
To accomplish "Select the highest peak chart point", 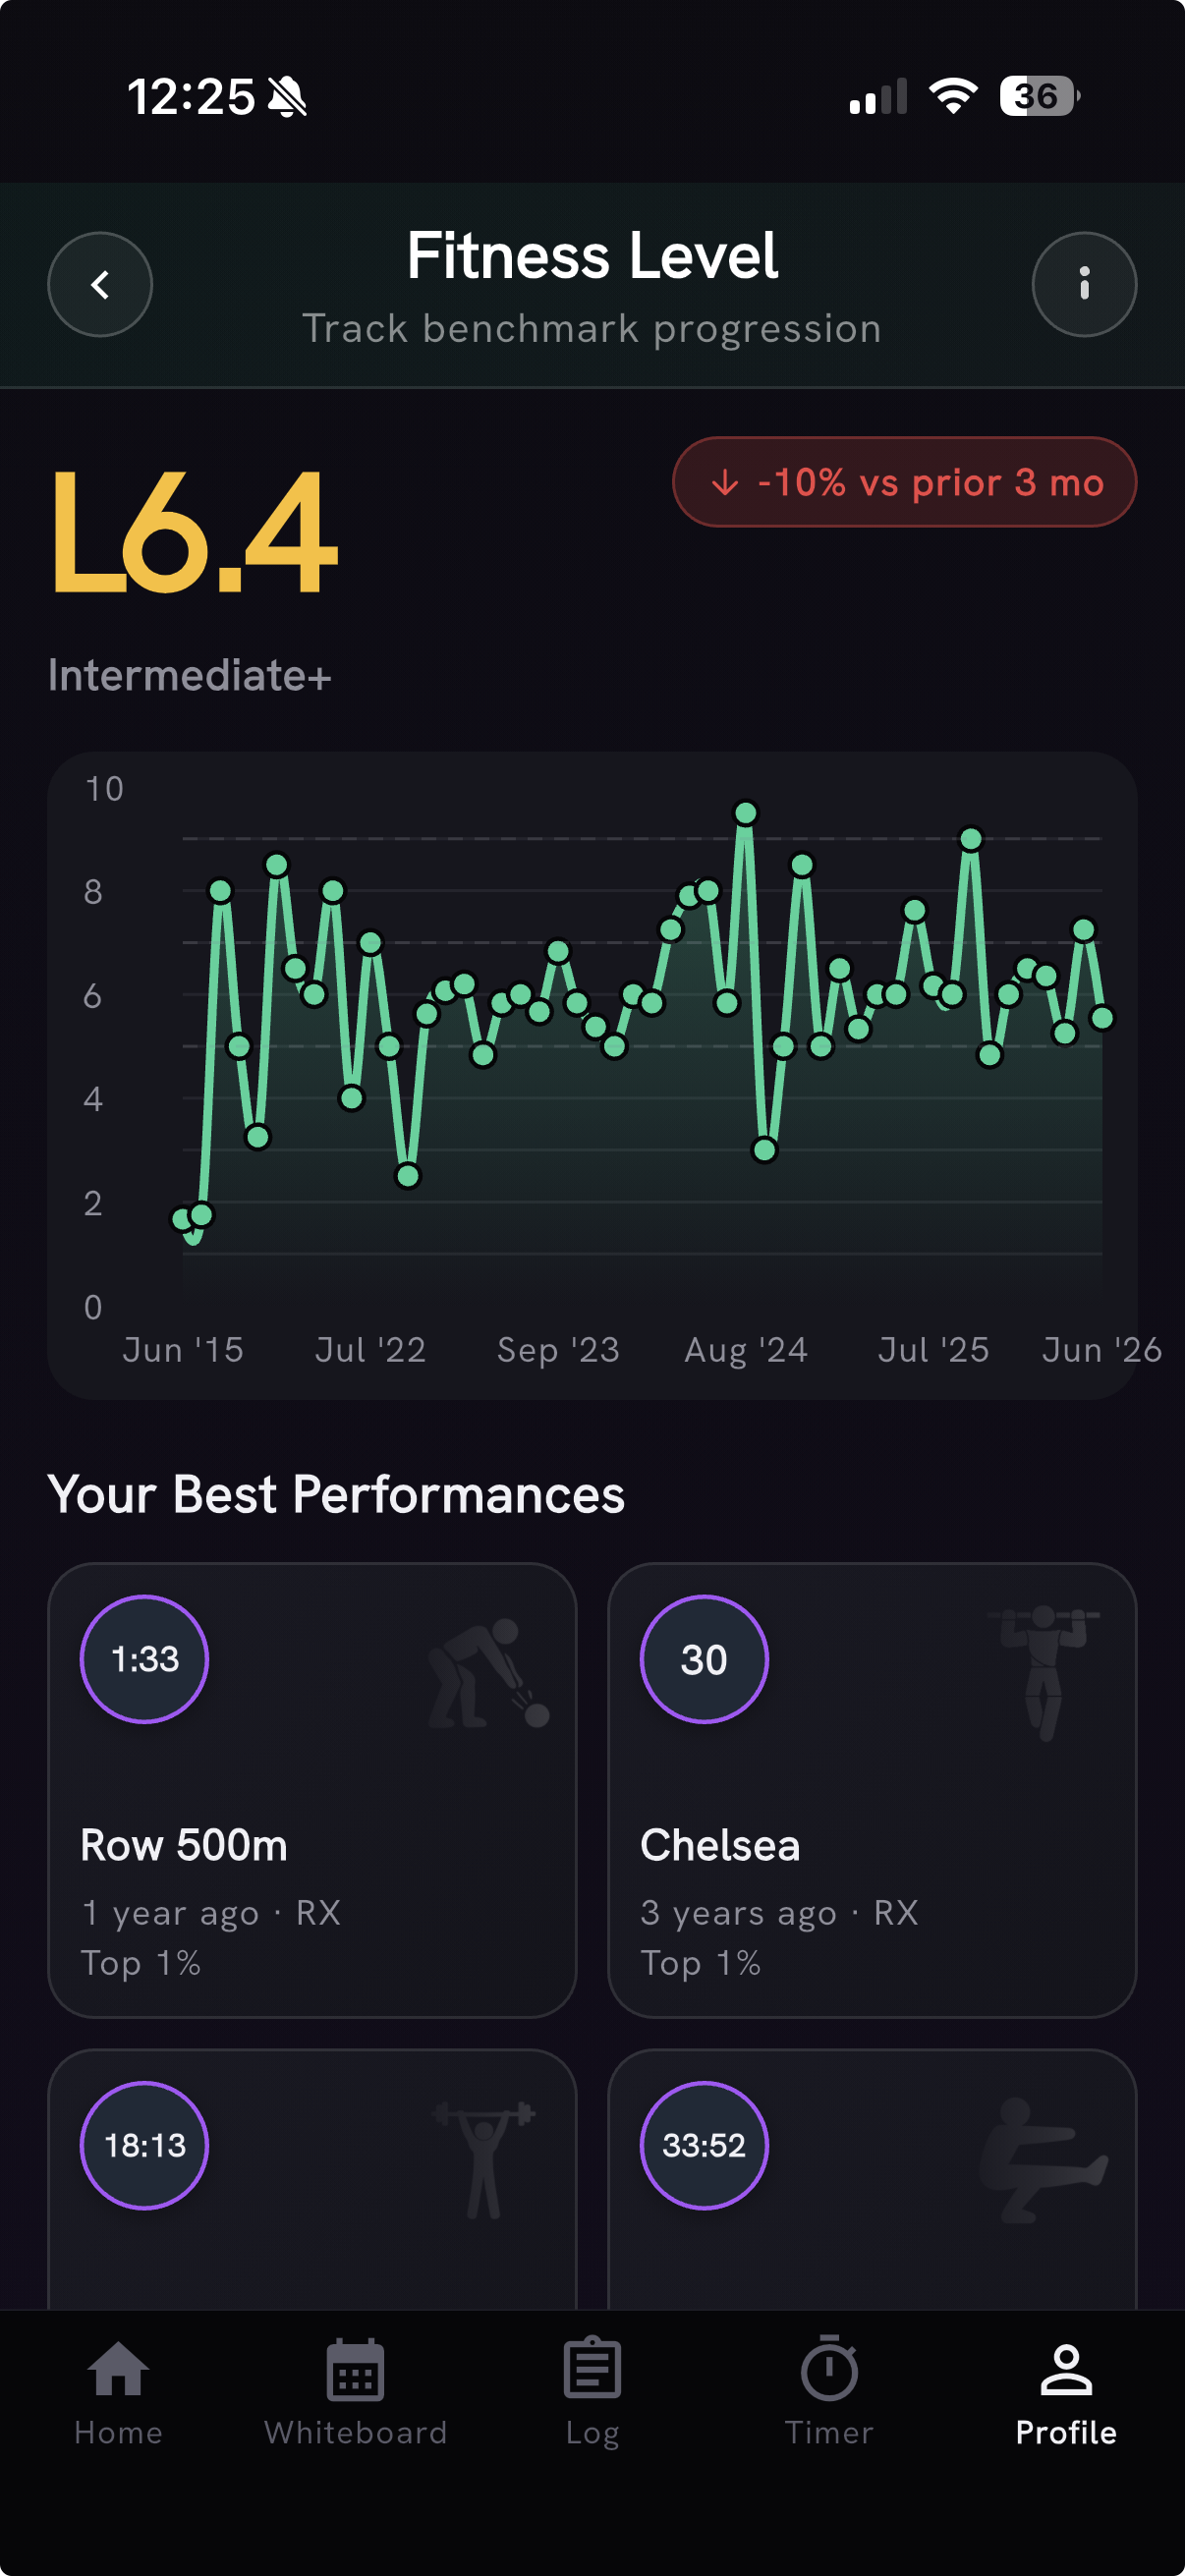I will coord(746,813).
